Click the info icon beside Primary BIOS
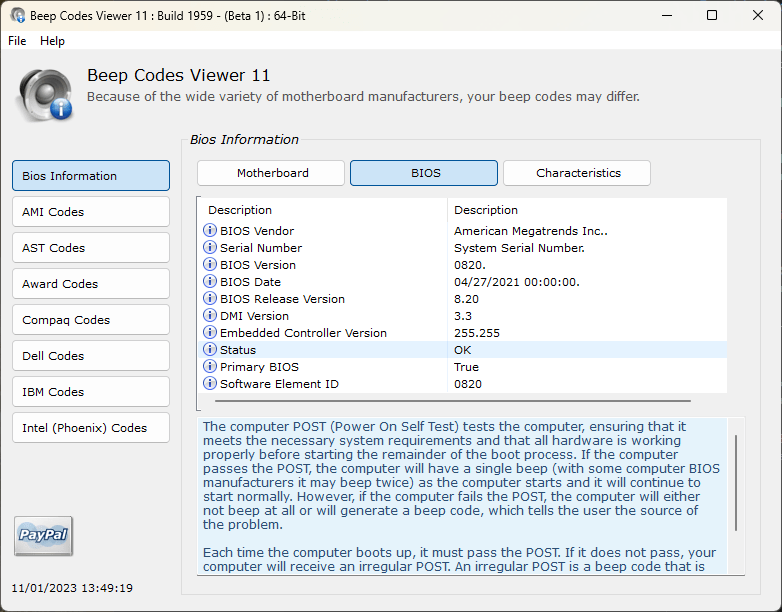This screenshot has height=612, width=782. coord(210,366)
